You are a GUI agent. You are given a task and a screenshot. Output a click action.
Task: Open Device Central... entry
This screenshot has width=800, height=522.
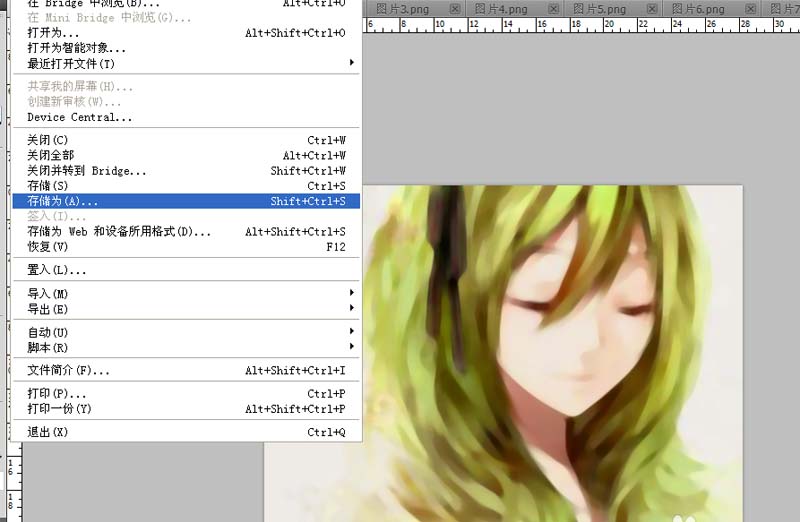(186, 117)
